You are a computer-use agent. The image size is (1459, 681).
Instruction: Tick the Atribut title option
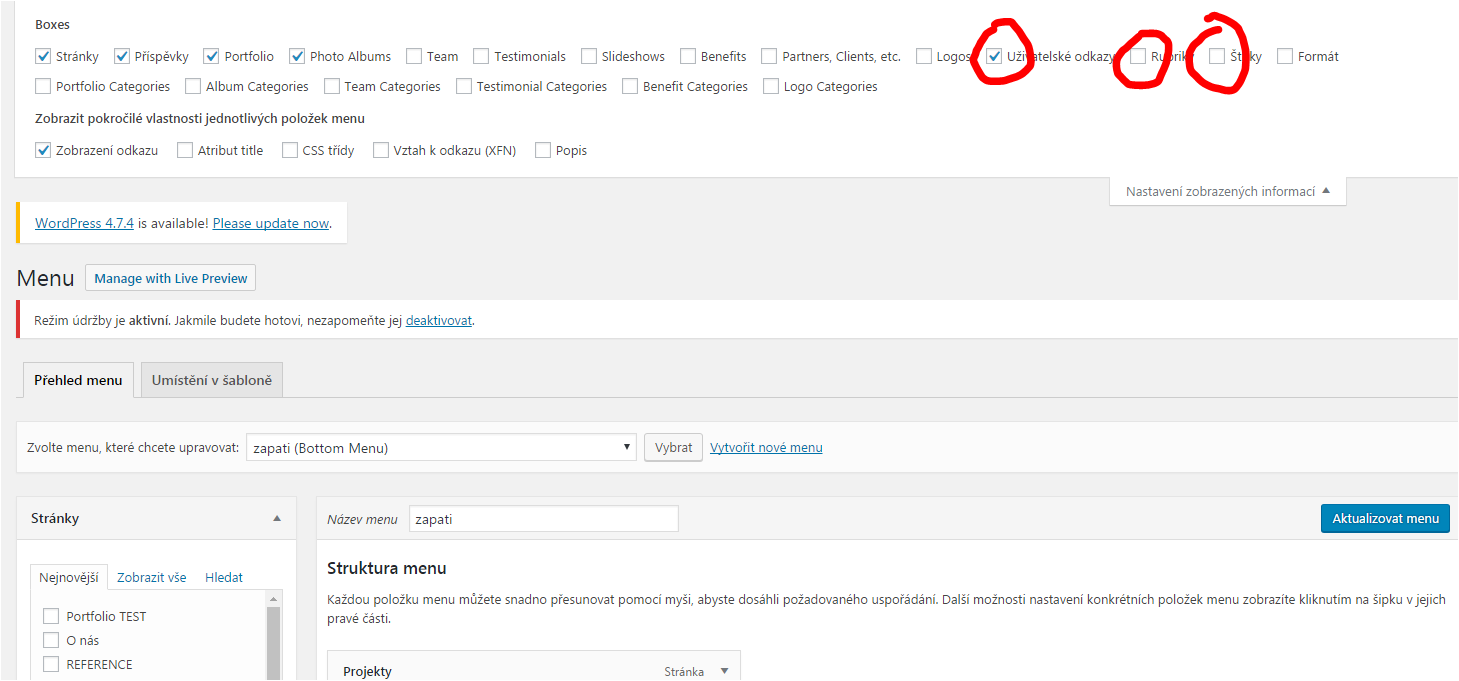pyautogui.click(x=185, y=151)
